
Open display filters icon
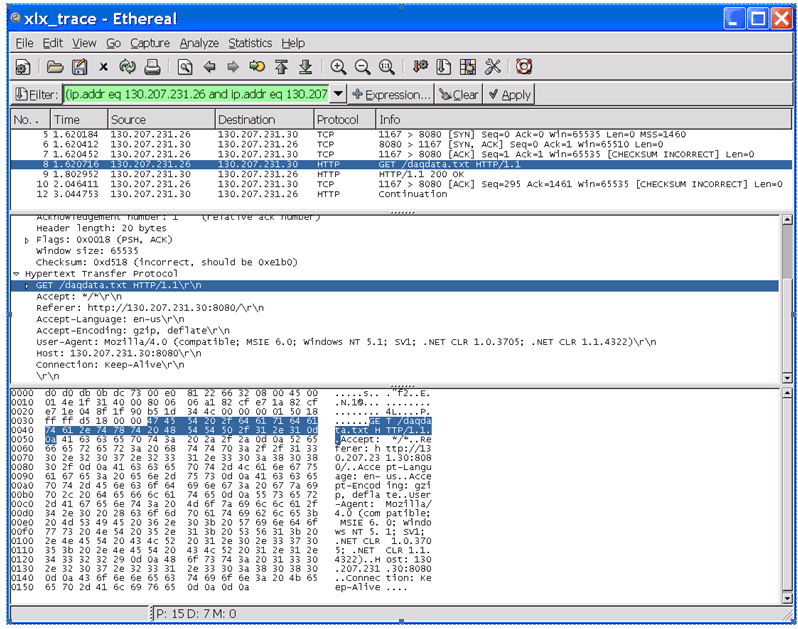444,67
